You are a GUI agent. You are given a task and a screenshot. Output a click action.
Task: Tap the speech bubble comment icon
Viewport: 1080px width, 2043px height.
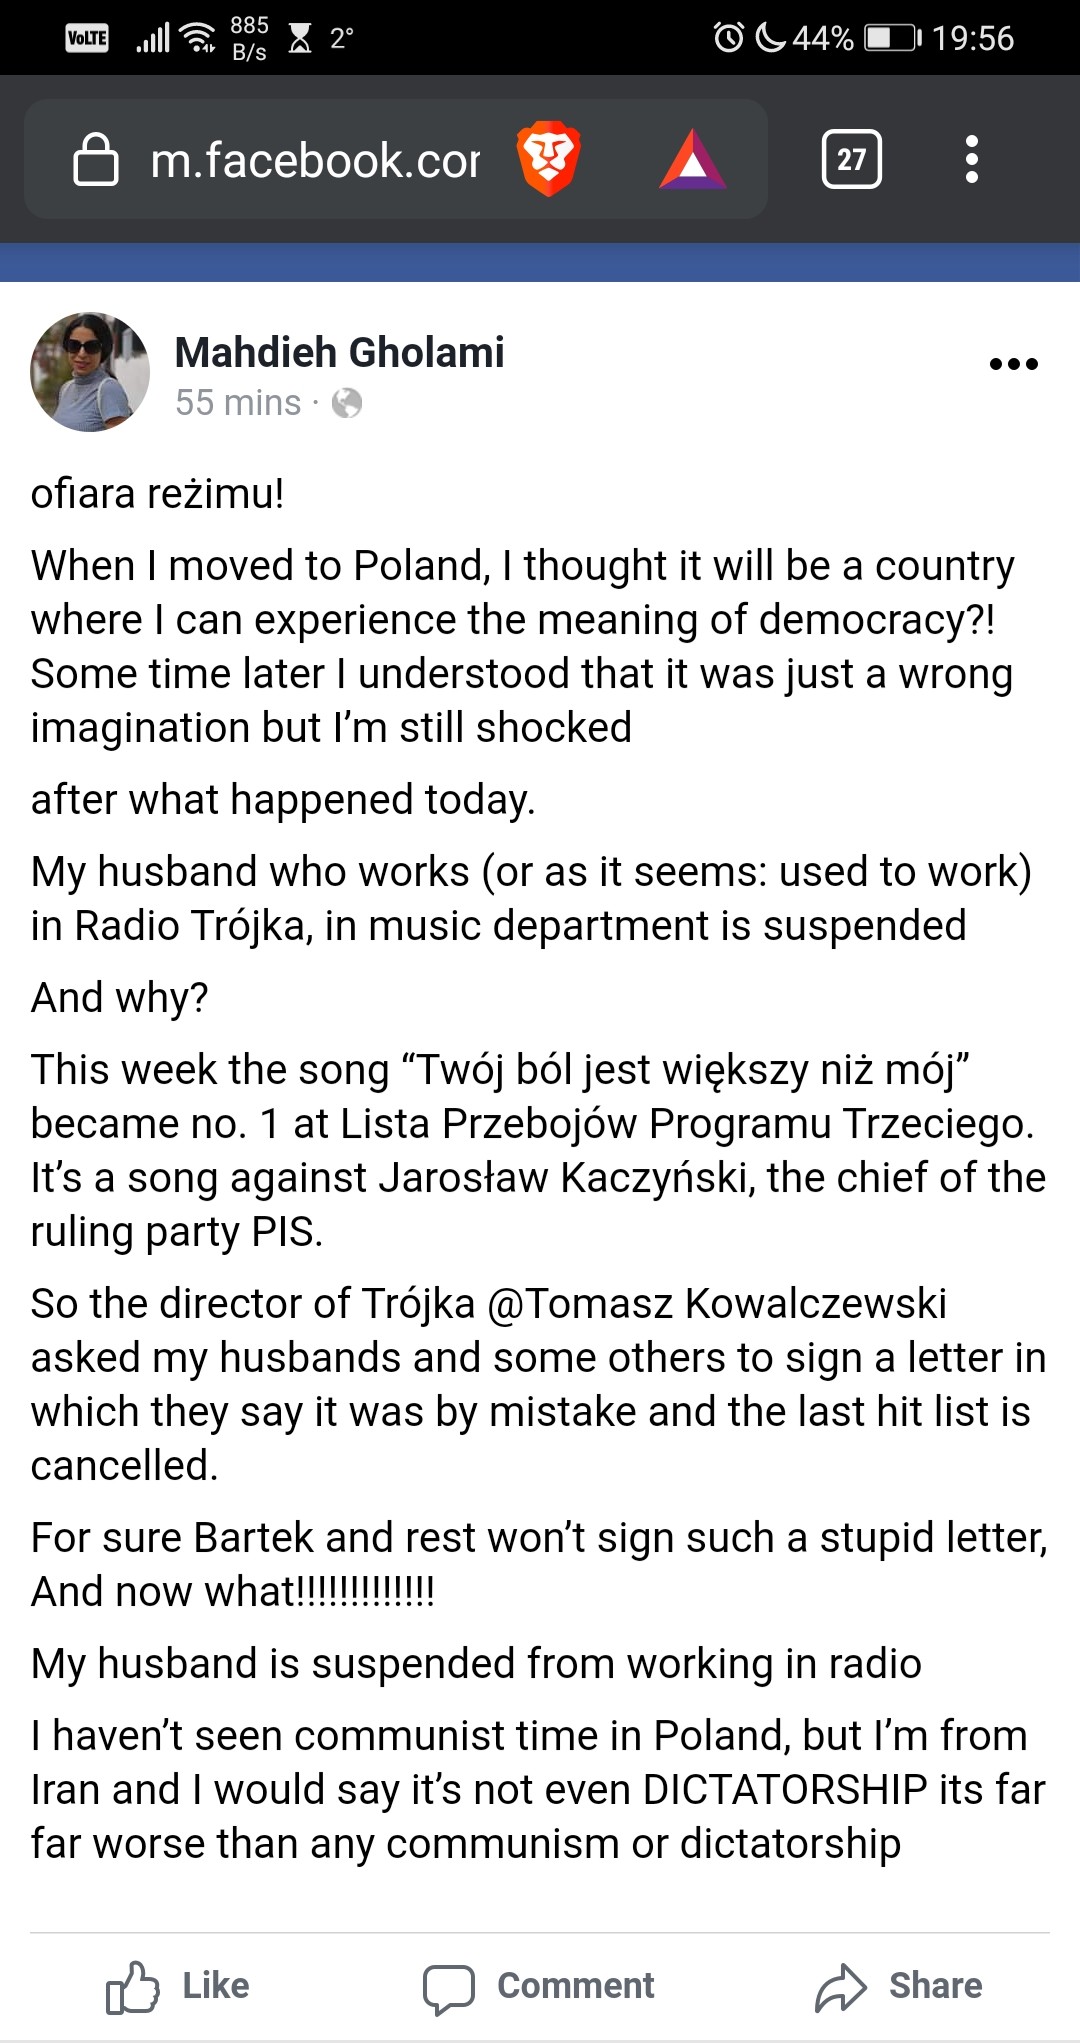448,1988
